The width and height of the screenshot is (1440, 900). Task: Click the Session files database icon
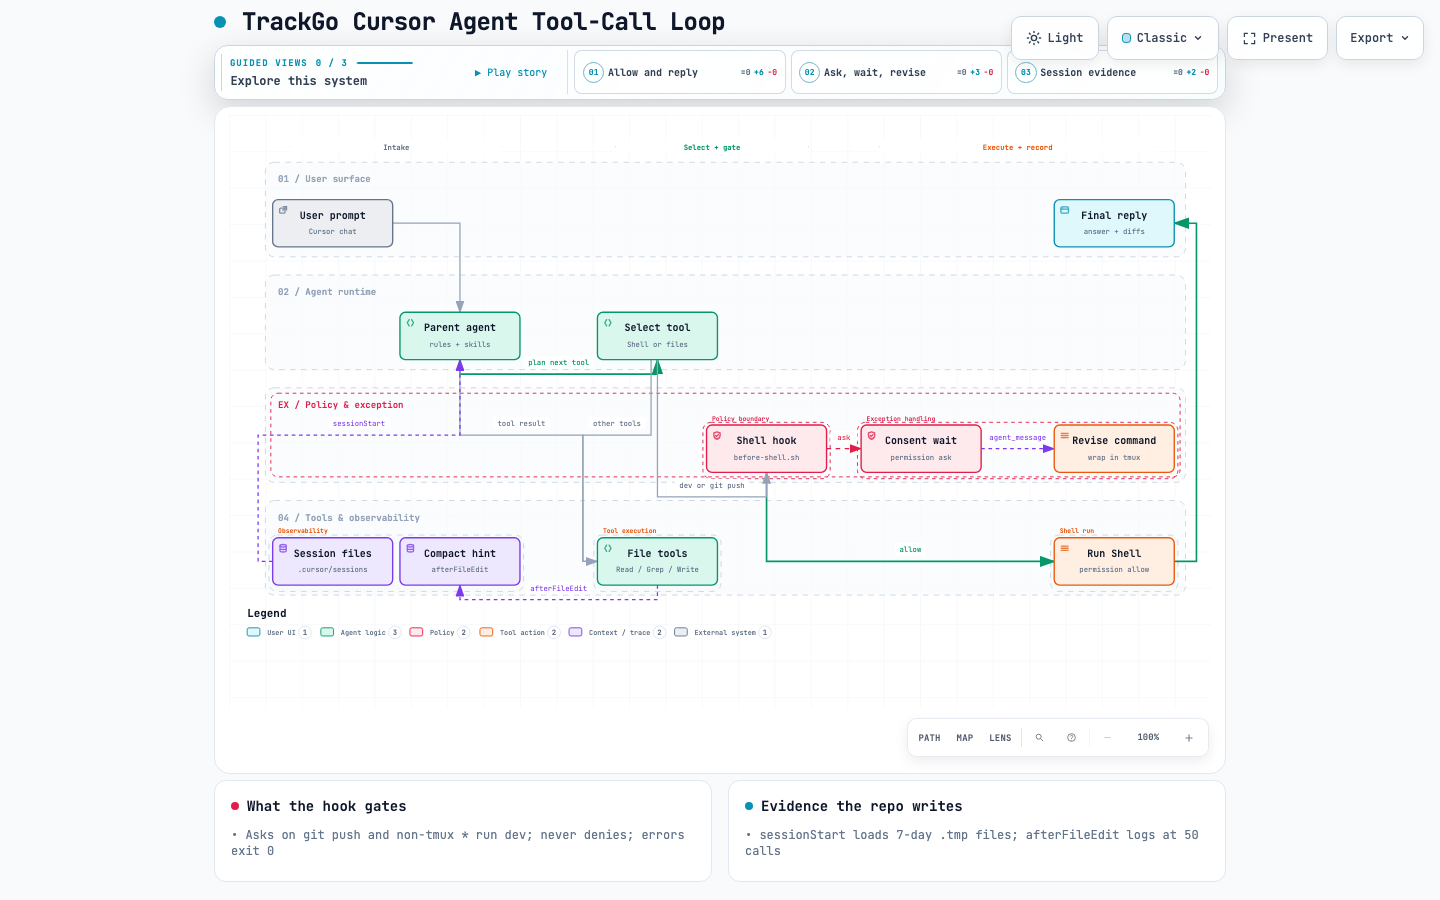pyautogui.click(x=283, y=549)
